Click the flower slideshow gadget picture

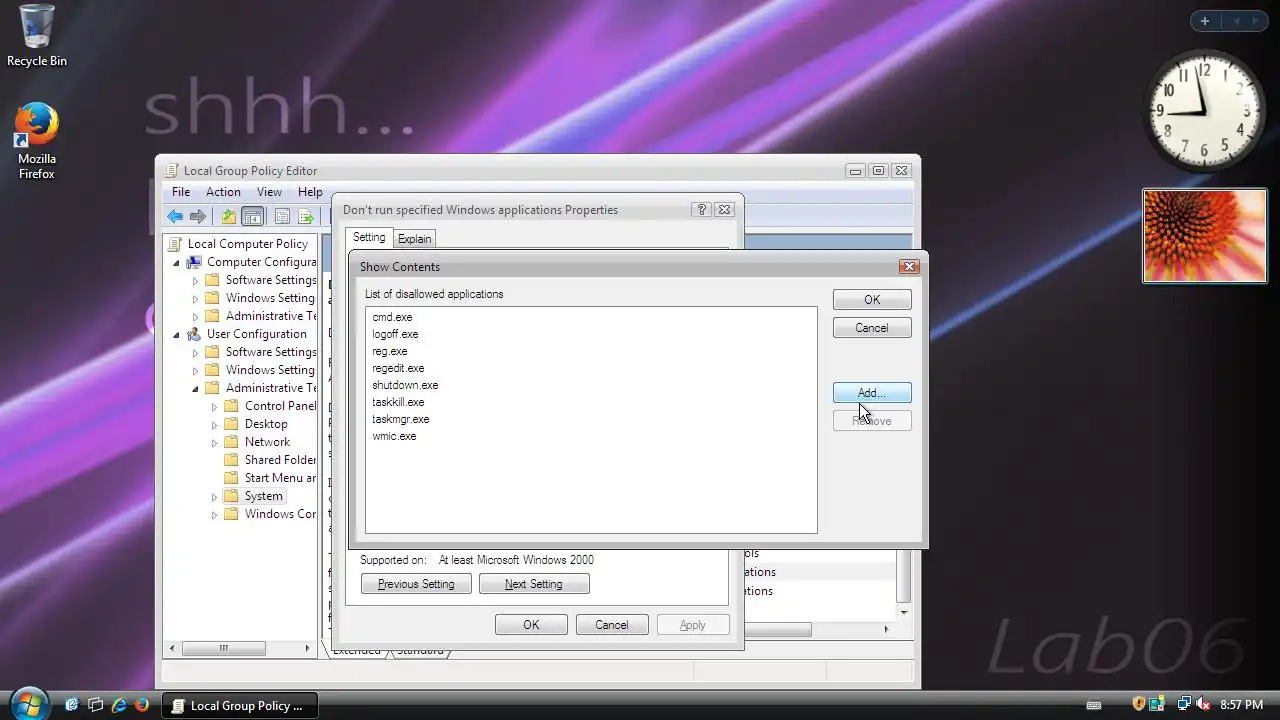point(1205,236)
